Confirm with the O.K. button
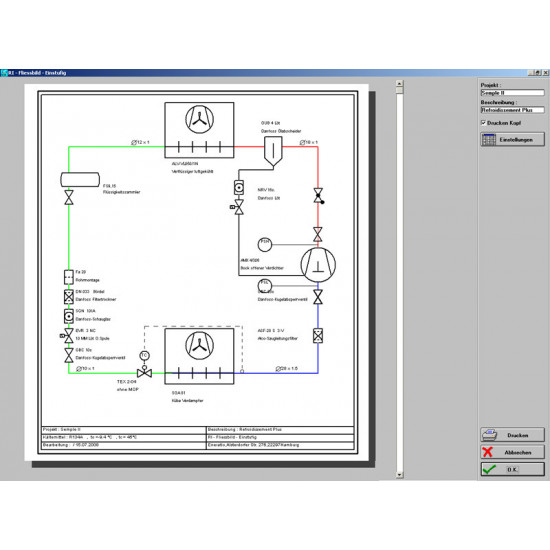Screen dimensions: 550x550 (512, 469)
